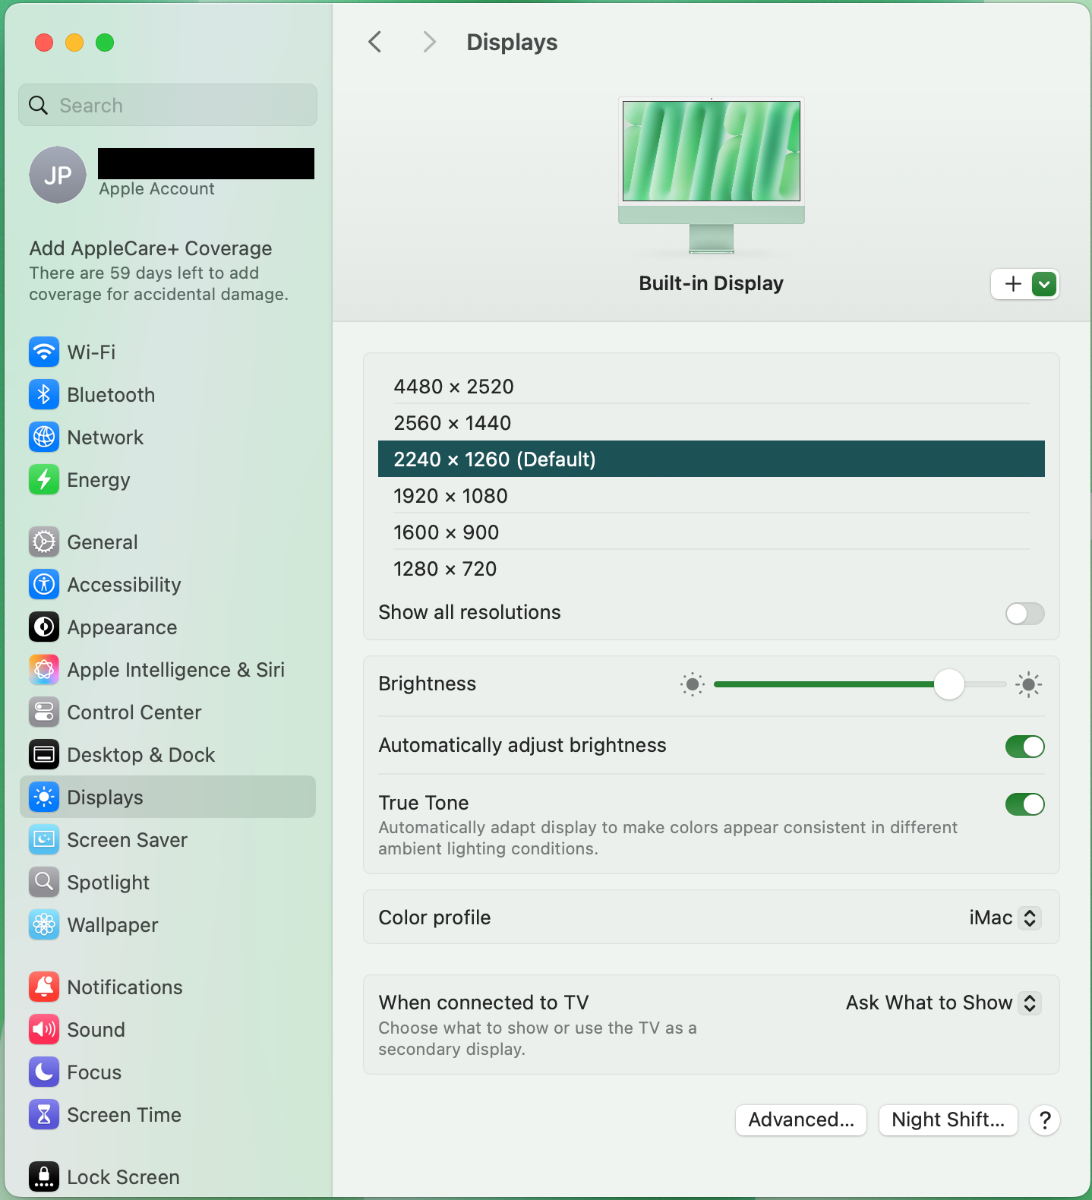Open the Energy lightning bolt icon

pyautogui.click(x=44, y=480)
